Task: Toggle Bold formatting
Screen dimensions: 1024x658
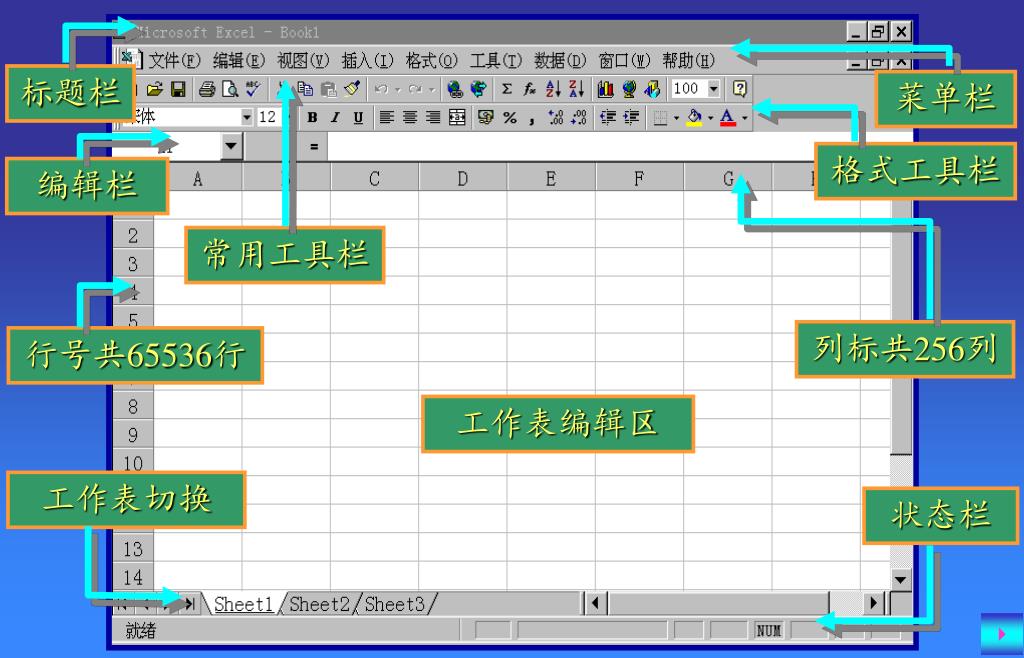Action: coord(312,118)
